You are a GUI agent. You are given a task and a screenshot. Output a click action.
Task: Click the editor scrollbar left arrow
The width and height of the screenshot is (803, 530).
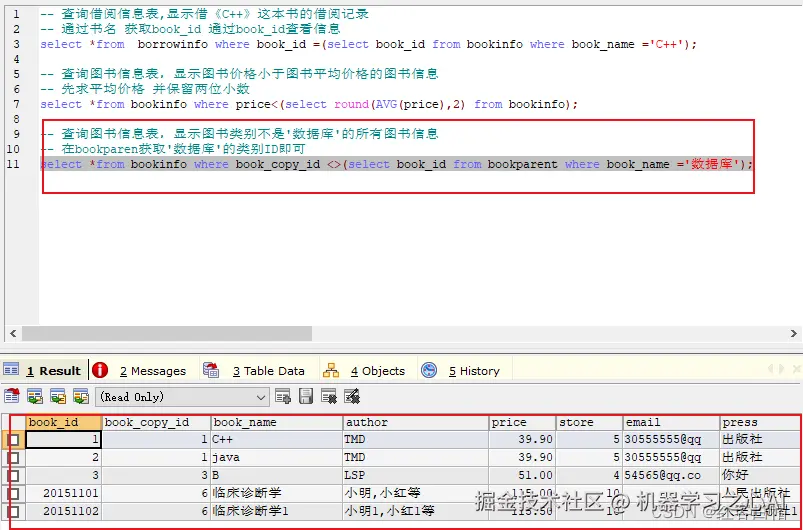coord(13,333)
